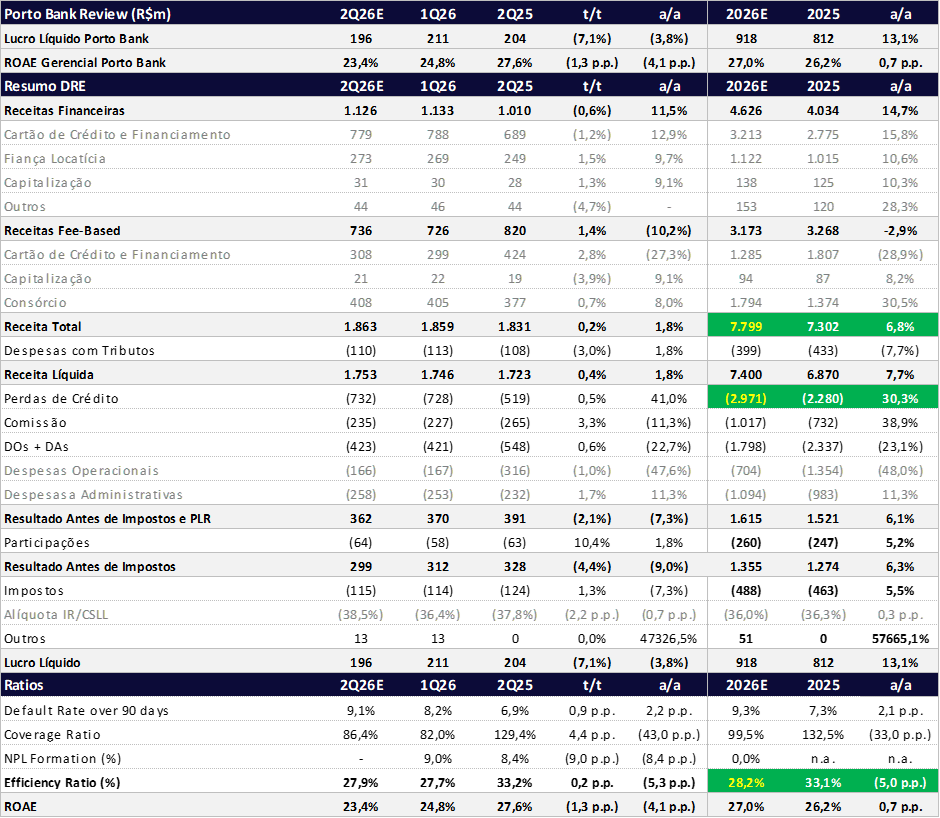Select the 'ROAE Gerencial Porto Bank' row label
This screenshot has height=818, width=940.
pyautogui.click(x=85, y=62)
